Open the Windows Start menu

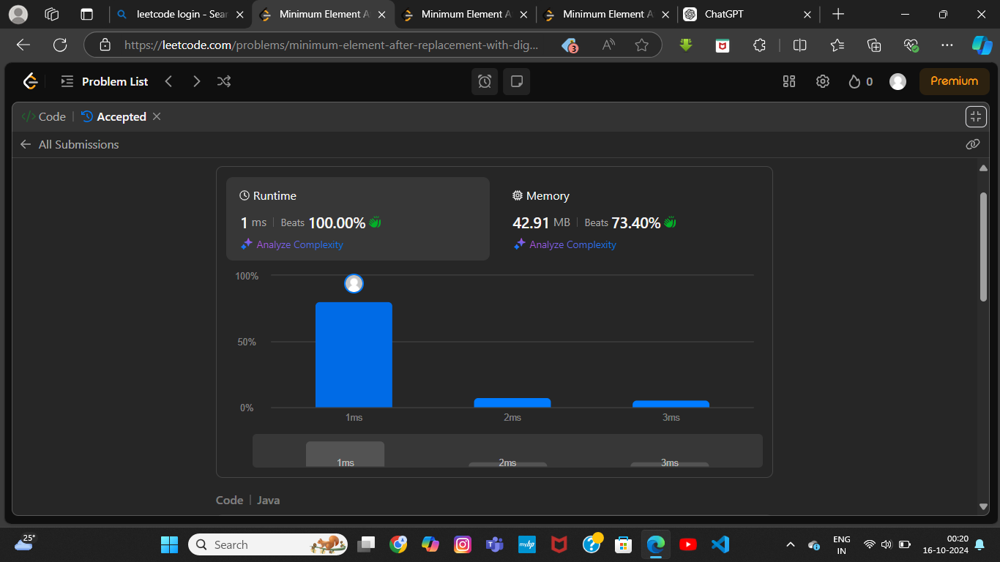170,544
